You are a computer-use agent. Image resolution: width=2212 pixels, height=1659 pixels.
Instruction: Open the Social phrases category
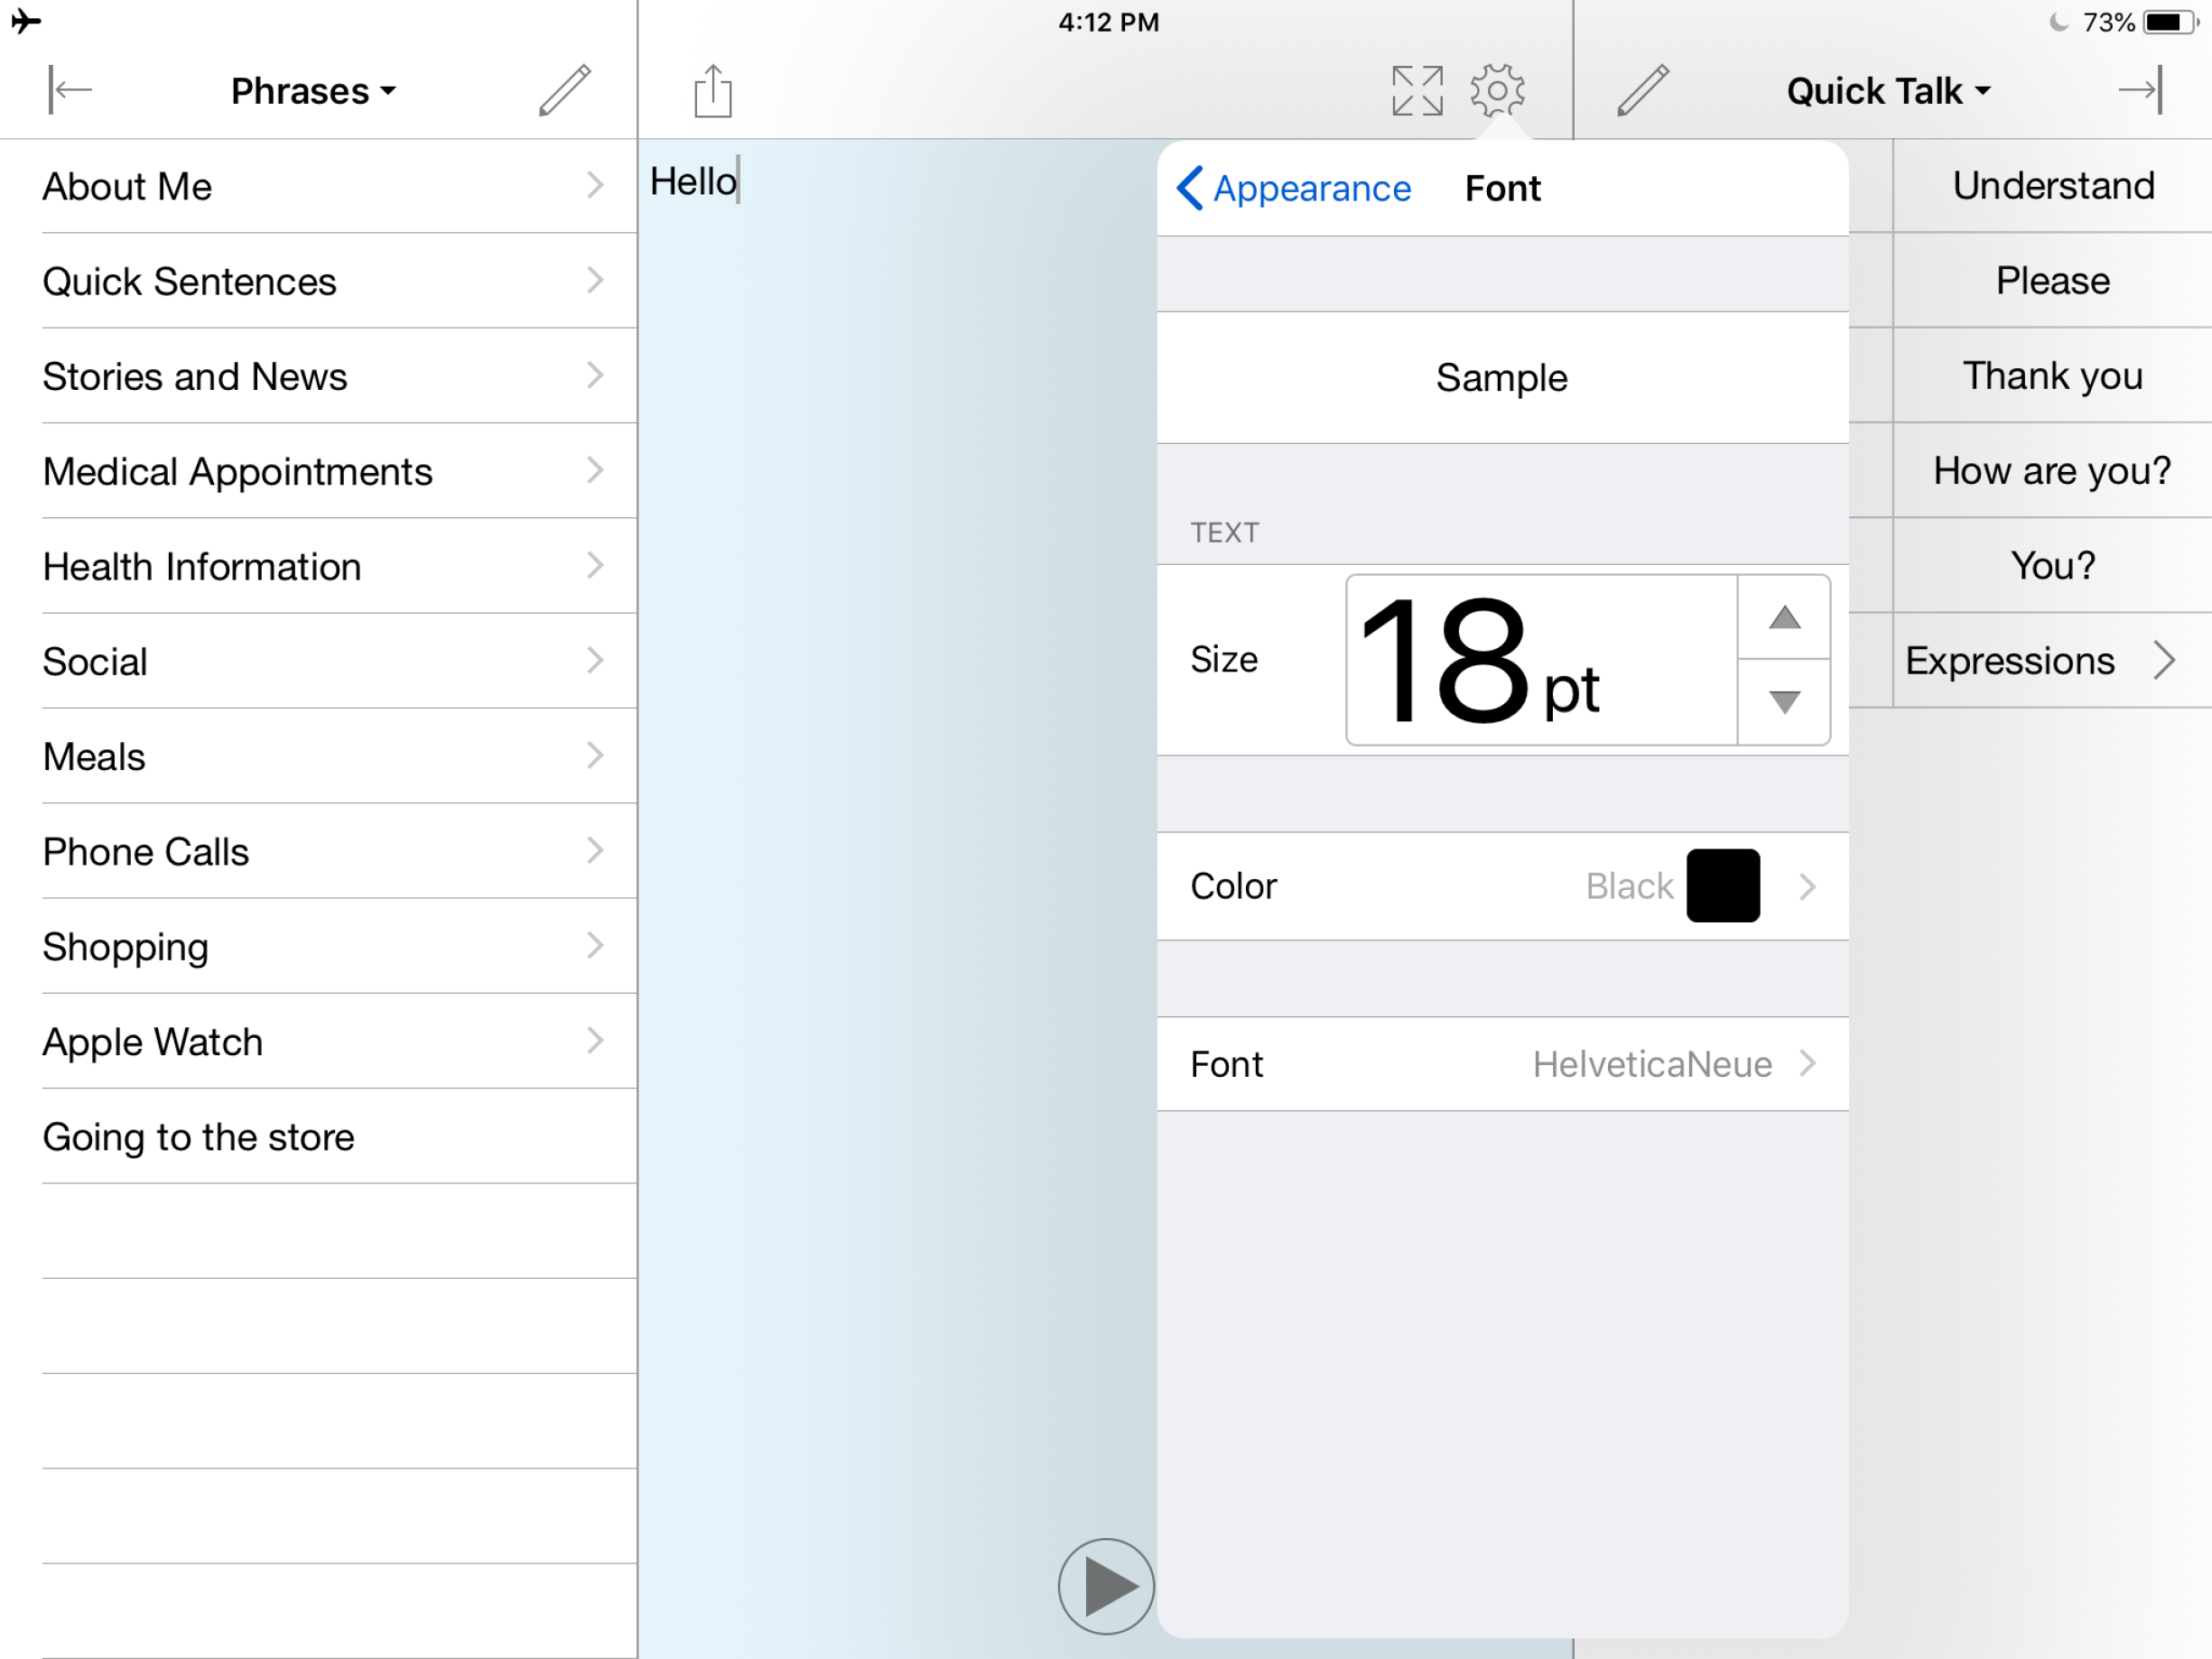[320, 661]
